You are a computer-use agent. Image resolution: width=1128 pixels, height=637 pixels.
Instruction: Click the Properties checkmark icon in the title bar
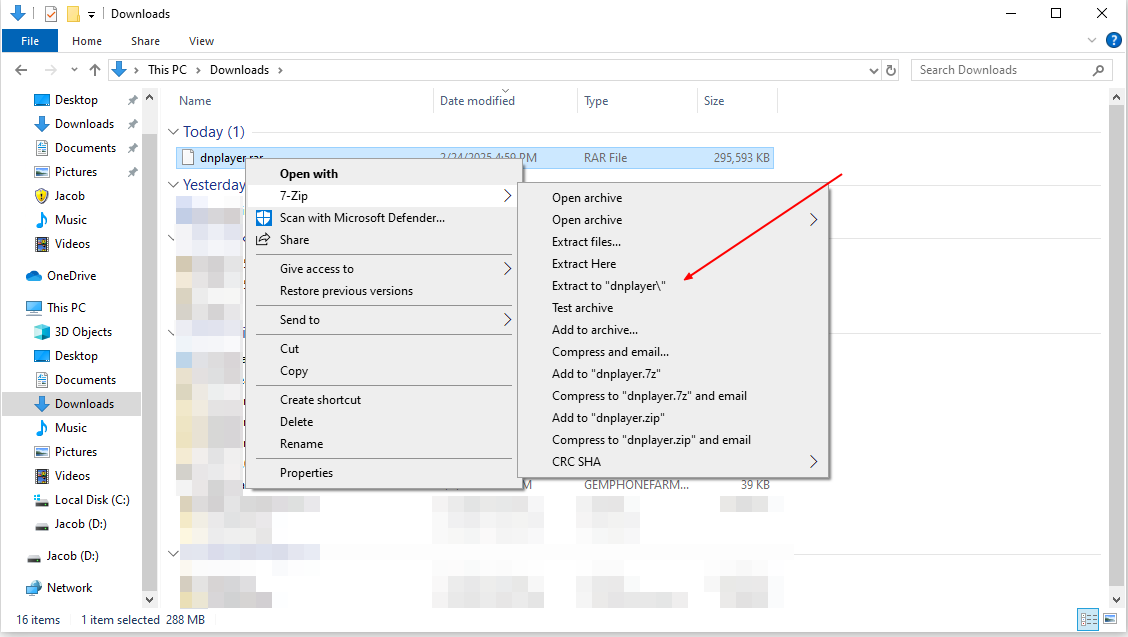coord(50,14)
